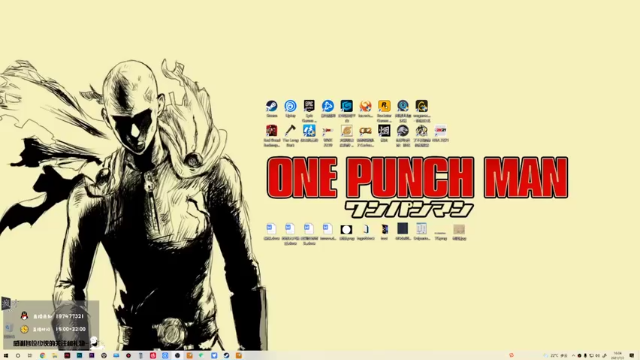The height and width of the screenshot is (360, 640).
Task: Open the Windows Start menu
Action: point(6,356)
